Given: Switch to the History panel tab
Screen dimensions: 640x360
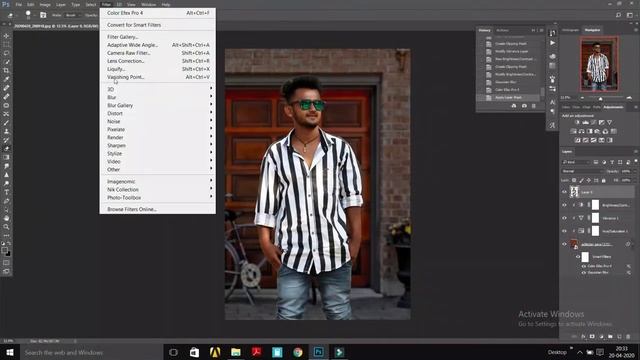Looking at the screenshot, I should (484, 30).
